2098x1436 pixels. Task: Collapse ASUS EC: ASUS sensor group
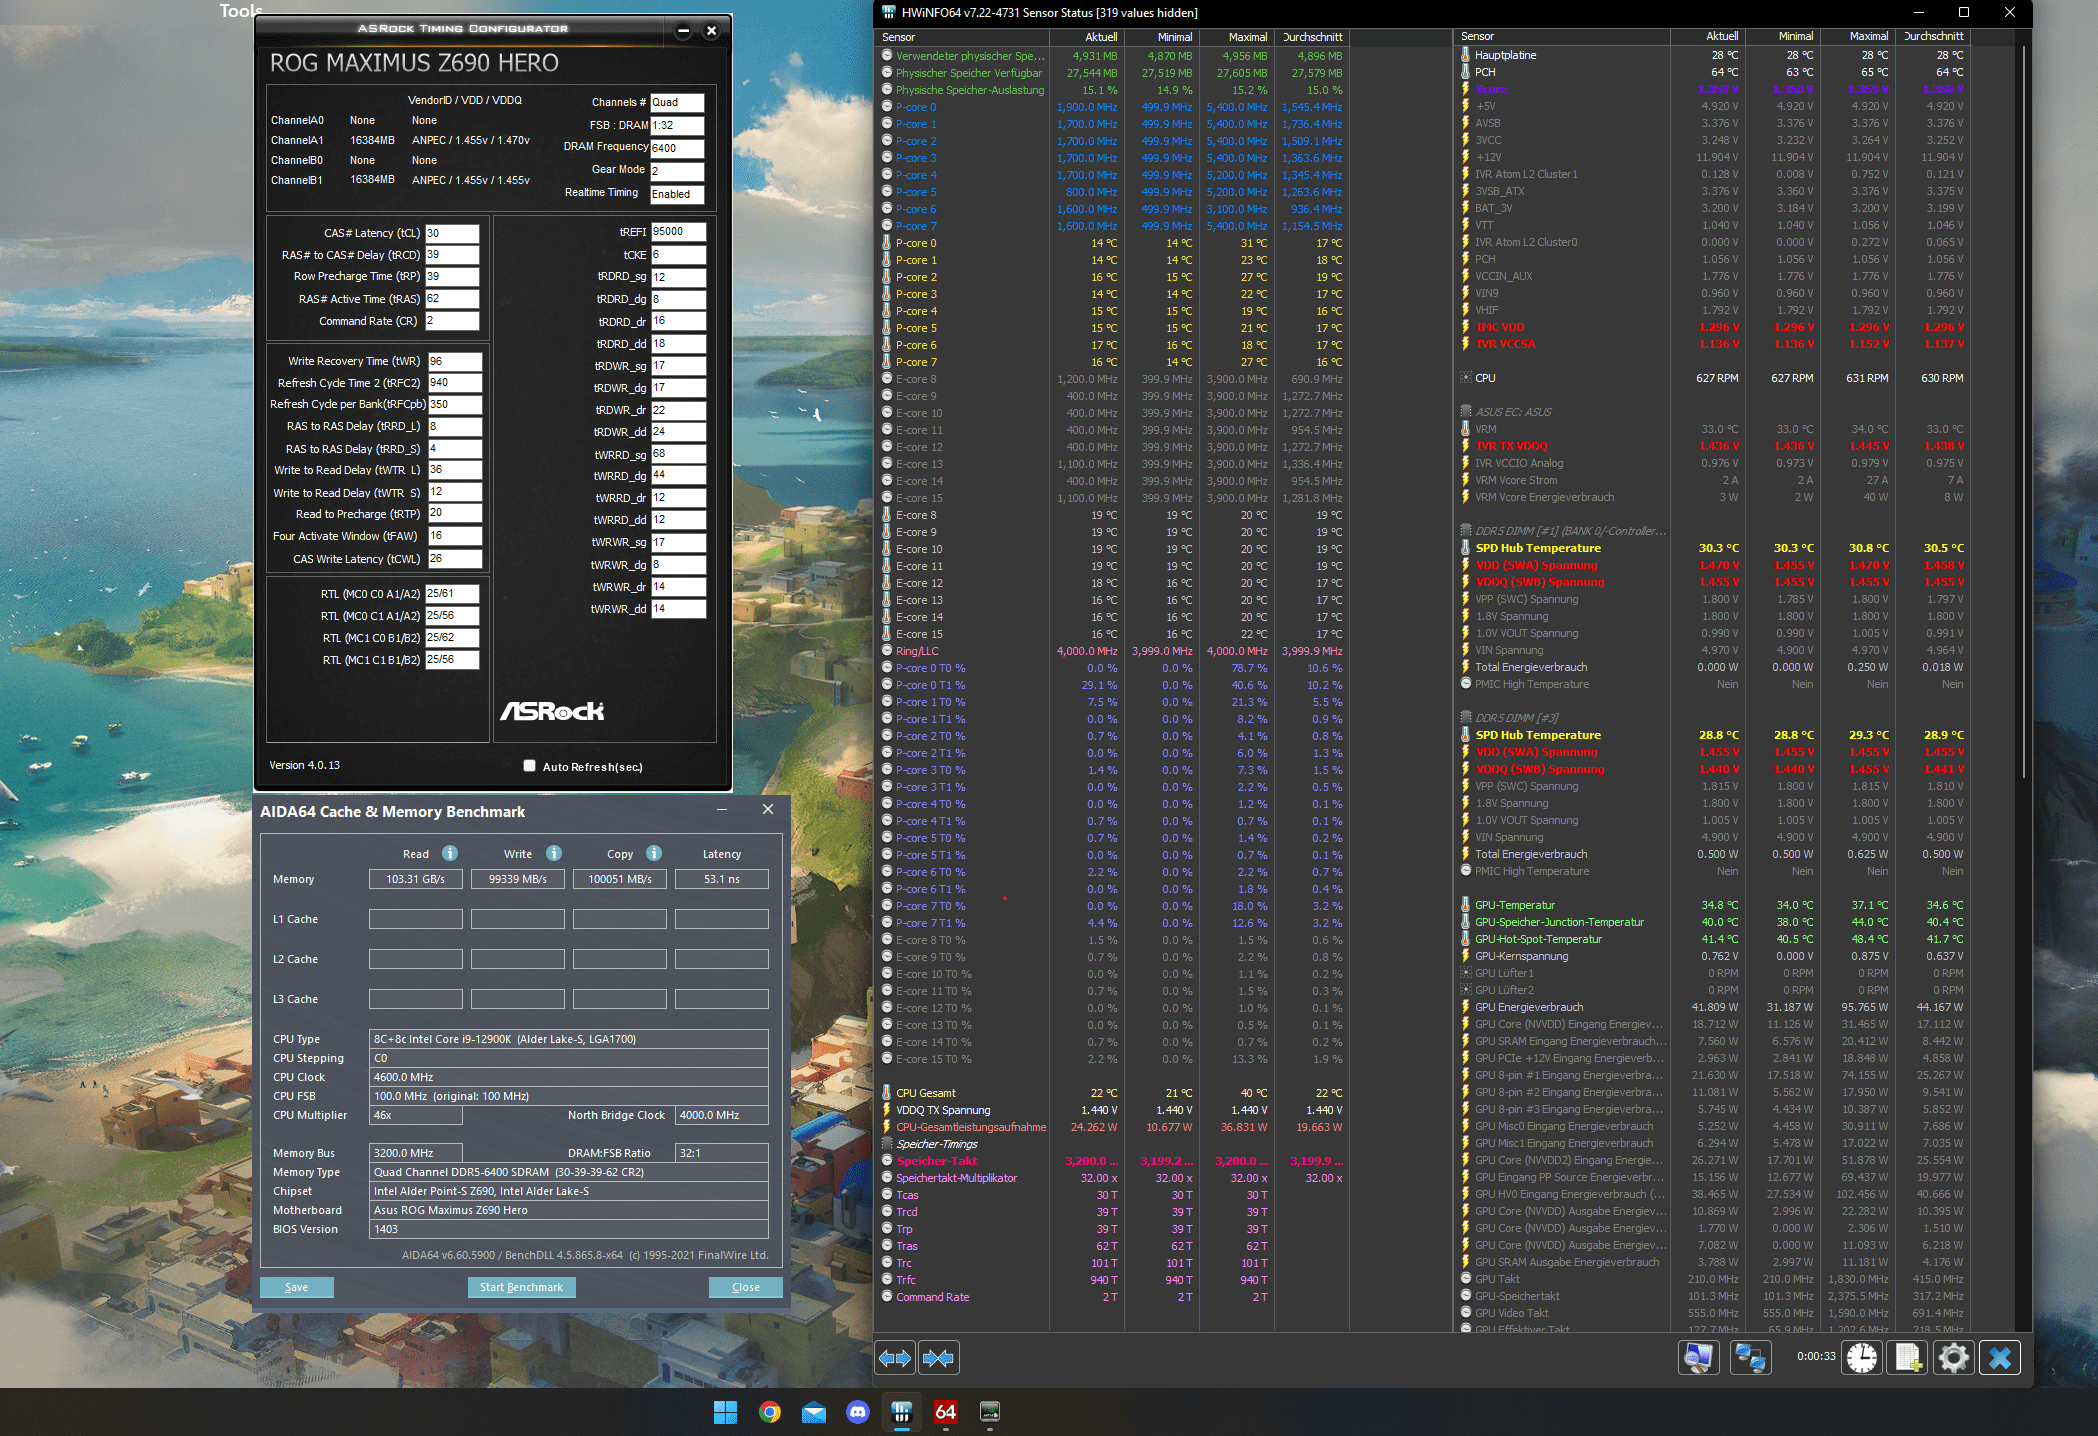pos(1465,412)
